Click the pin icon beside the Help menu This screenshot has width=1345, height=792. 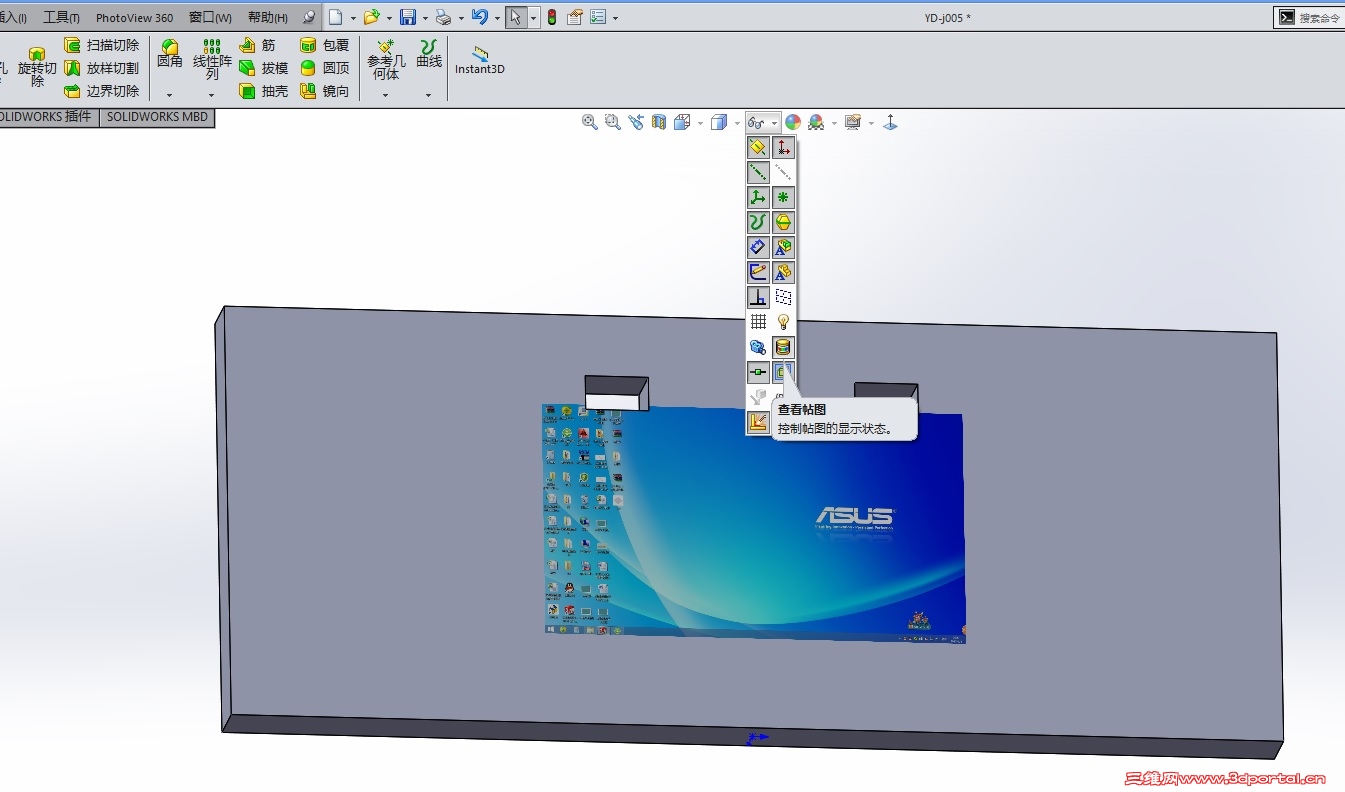tap(308, 17)
